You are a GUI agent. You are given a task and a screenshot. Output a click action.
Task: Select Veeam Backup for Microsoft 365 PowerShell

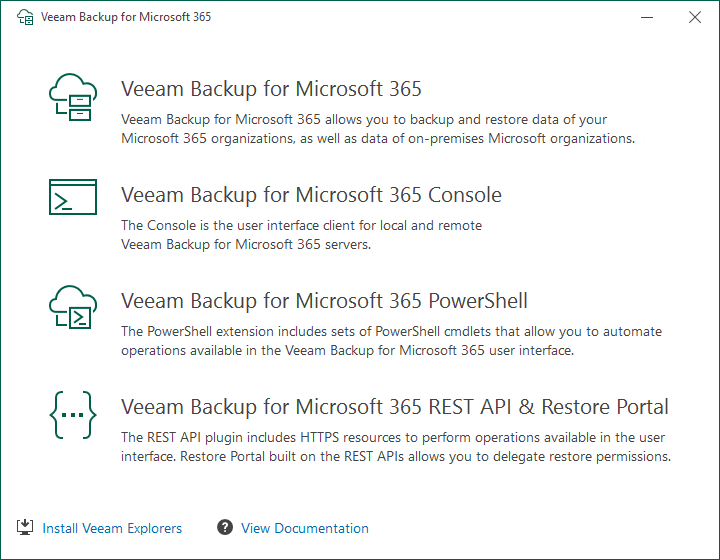pyautogui.click(x=324, y=300)
